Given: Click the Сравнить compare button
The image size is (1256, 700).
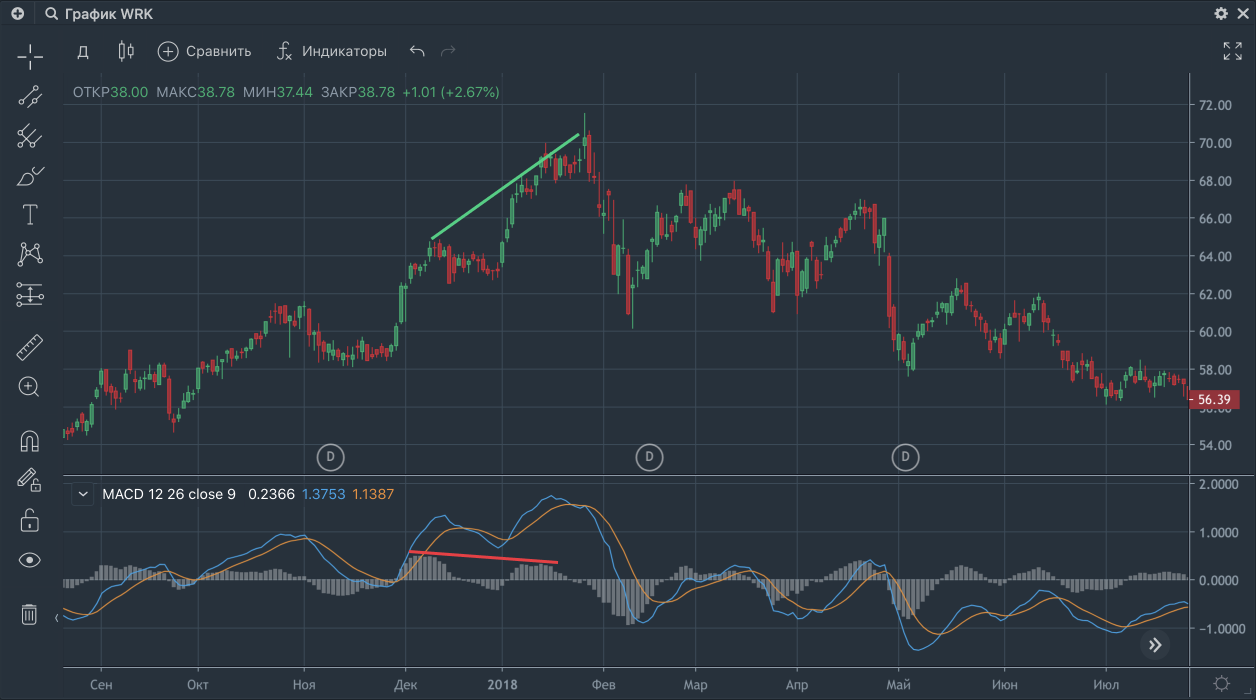Looking at the screenshot, I should pos(205,51).
